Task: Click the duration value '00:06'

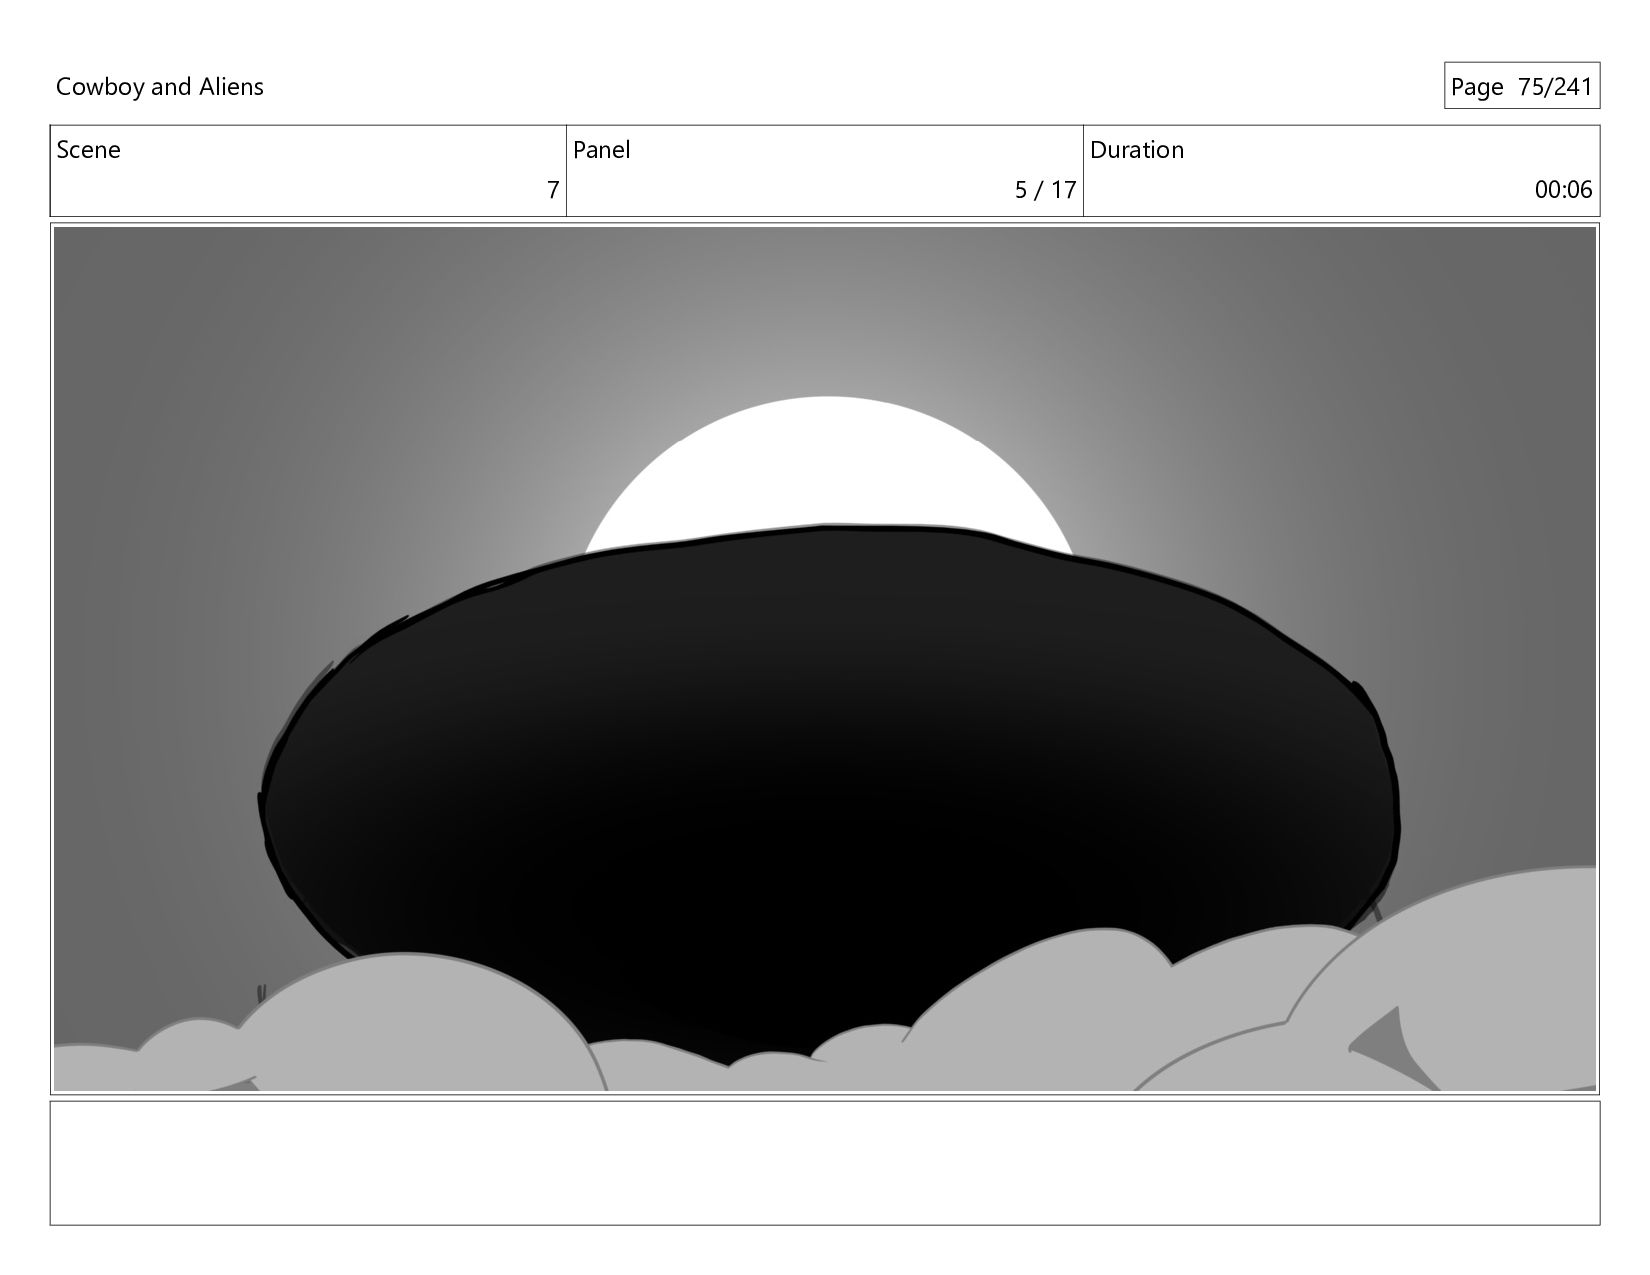Action: click(1563, 190)
